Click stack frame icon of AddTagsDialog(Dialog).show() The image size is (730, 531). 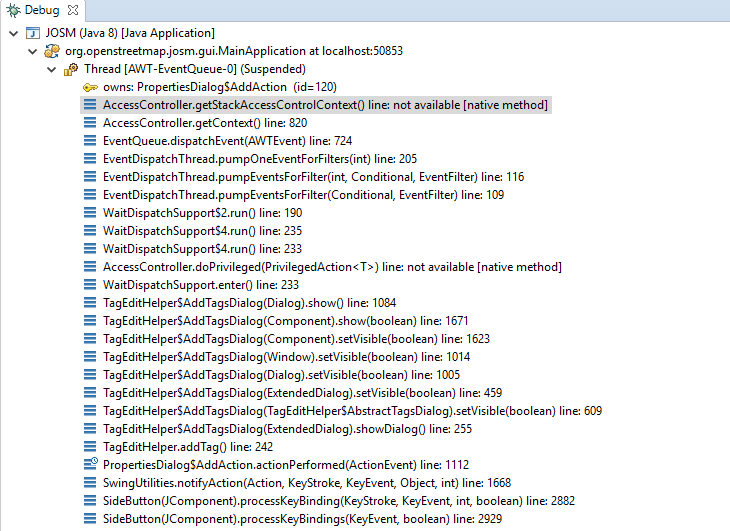90,303
